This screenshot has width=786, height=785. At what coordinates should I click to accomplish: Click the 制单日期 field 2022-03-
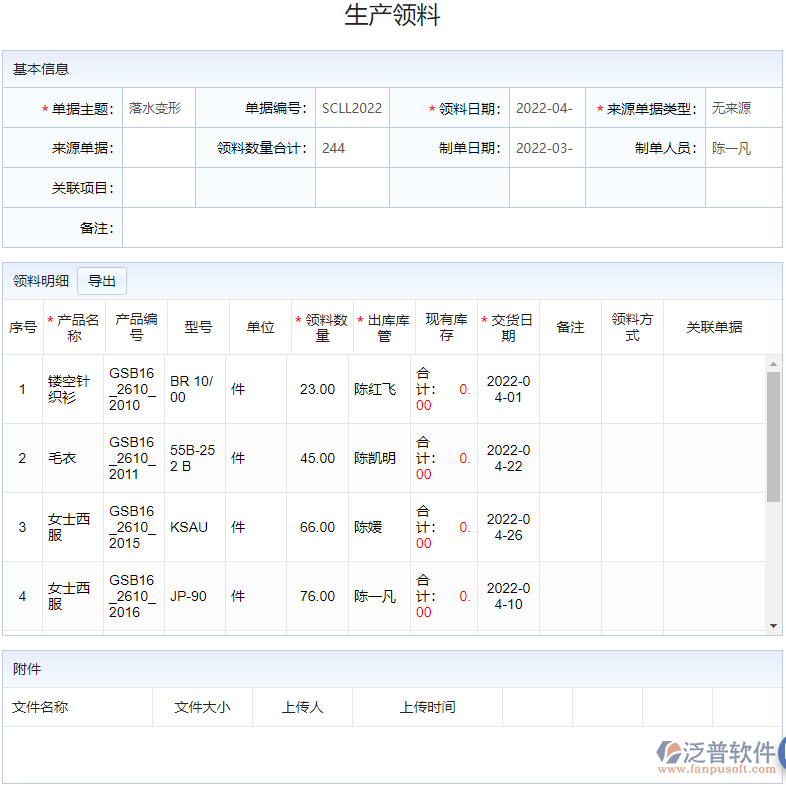tap(547, 148)
